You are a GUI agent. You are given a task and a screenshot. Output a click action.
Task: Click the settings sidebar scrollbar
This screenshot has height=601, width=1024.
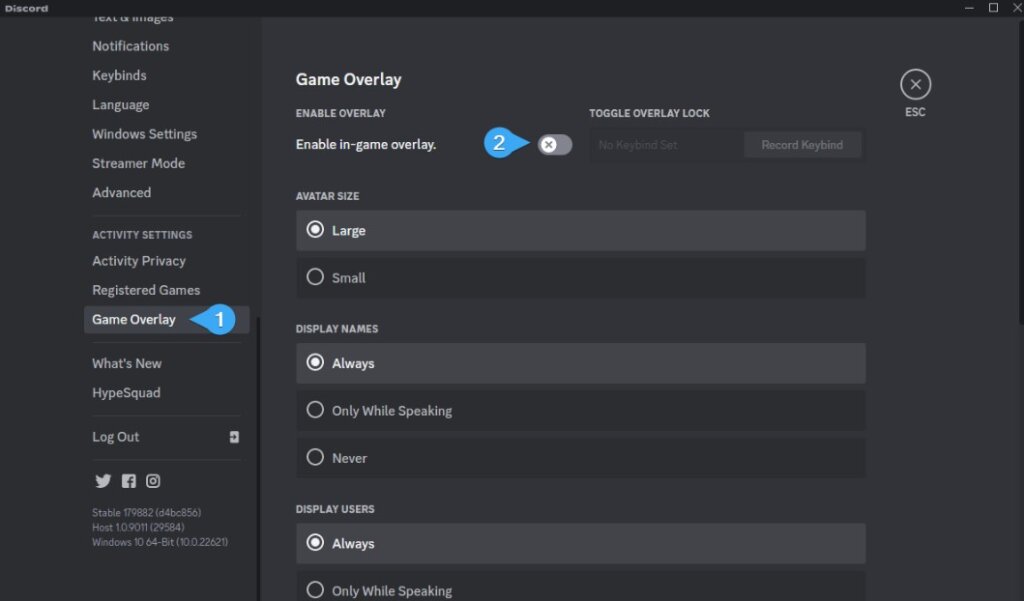(x=259, y=457)
